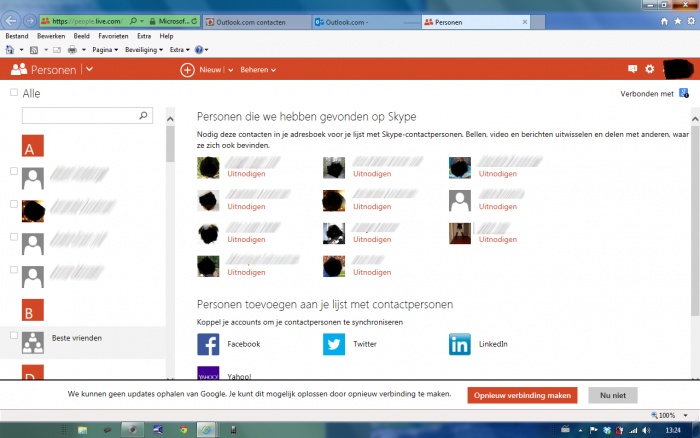Click Uitnodigen for first Skype contact
Screen dimensions: 700x438
tap(246, 174)
